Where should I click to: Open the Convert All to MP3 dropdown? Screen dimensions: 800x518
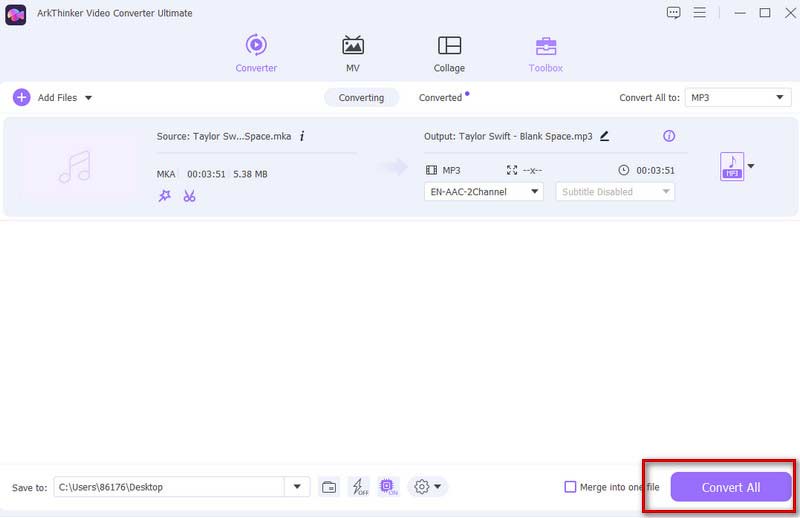[x=738, y=97]
